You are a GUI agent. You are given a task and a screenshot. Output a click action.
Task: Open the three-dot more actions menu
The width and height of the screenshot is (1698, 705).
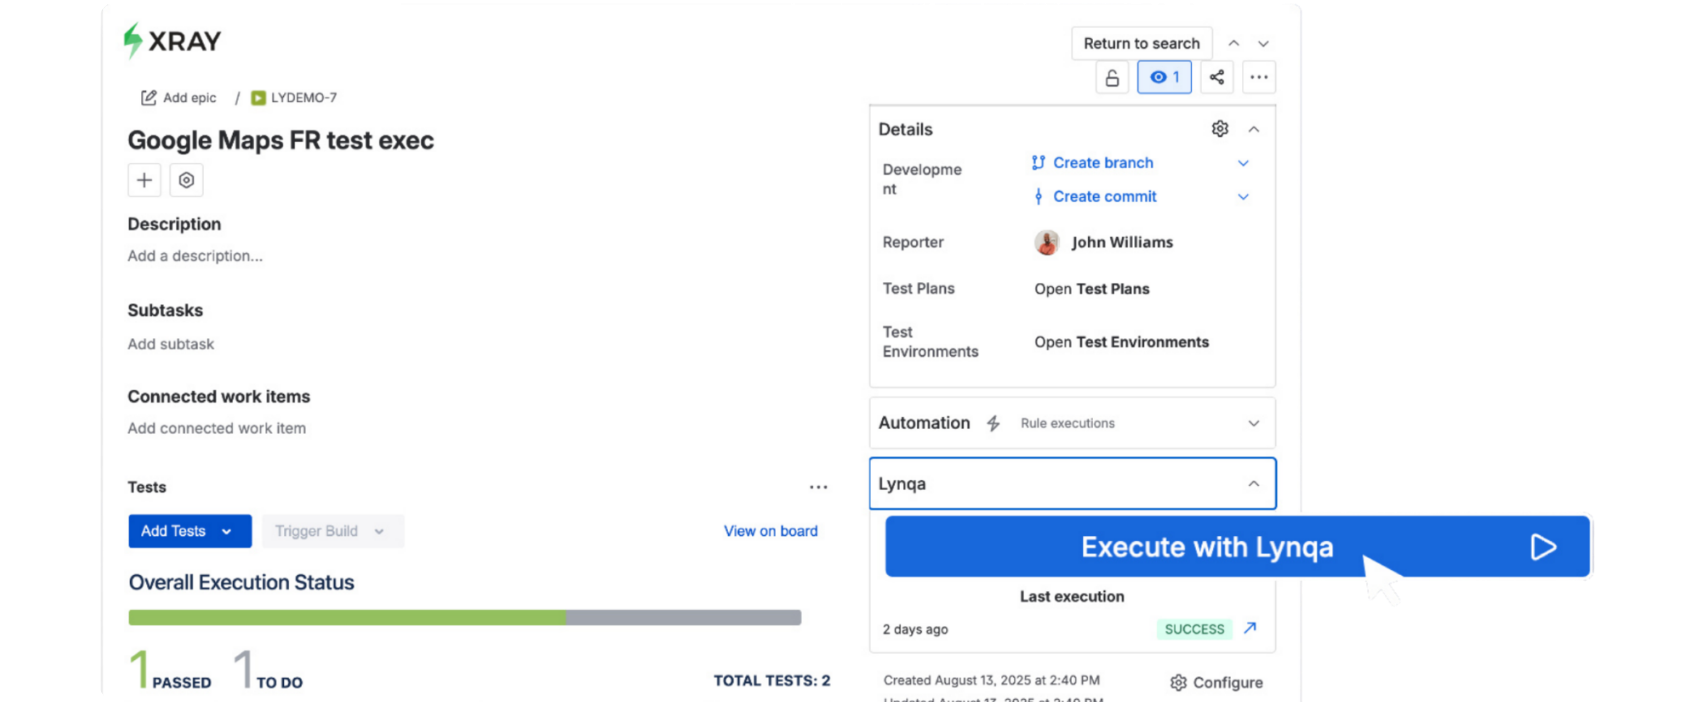click(1259, 78)
